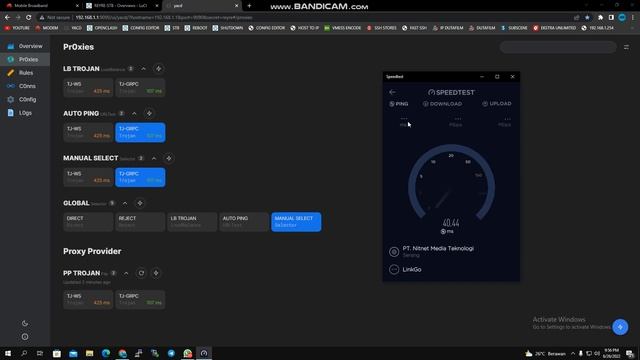Choose REJECT in GLOBAL group
This screenshot has width=640, height=360.
click(x=140, y=222)
